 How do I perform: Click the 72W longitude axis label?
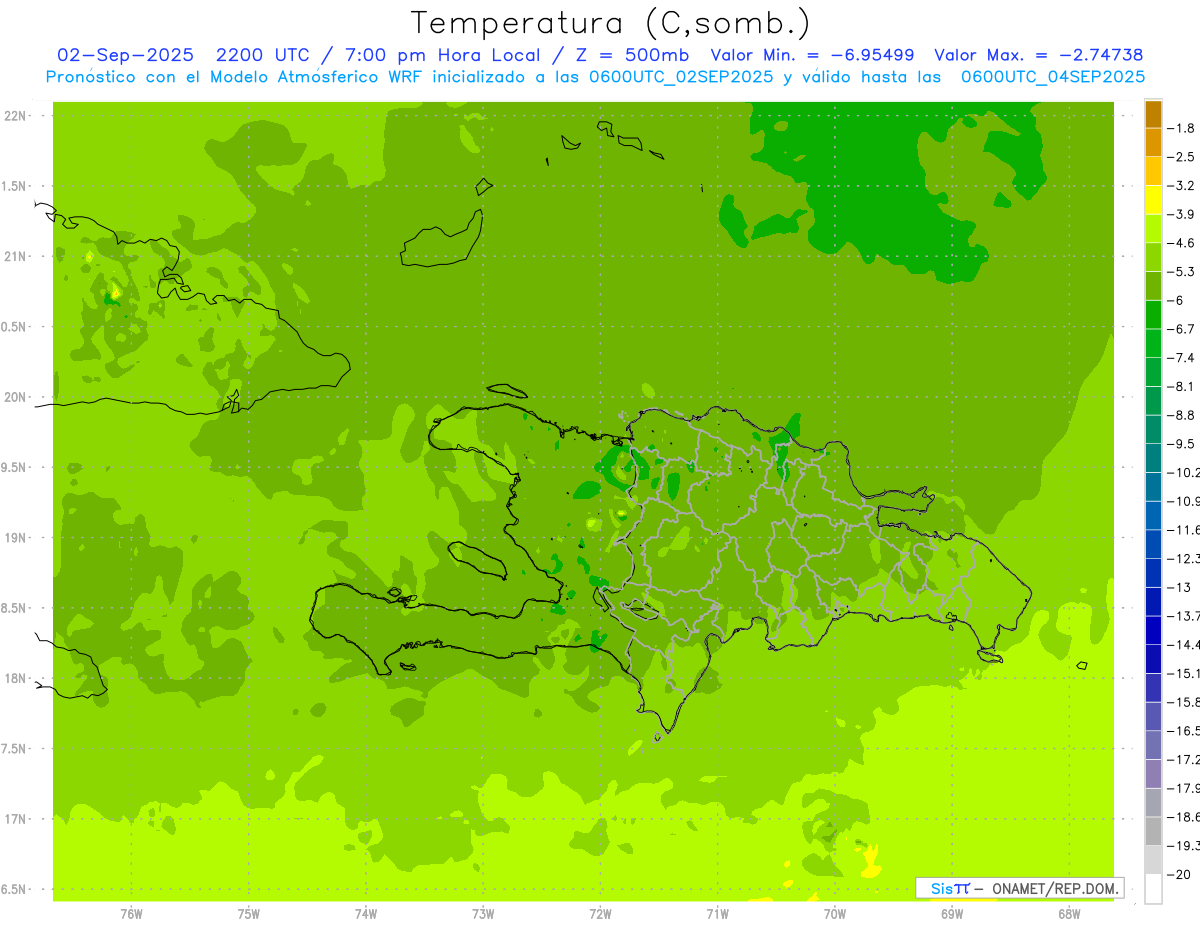click(x=600, y=913)
